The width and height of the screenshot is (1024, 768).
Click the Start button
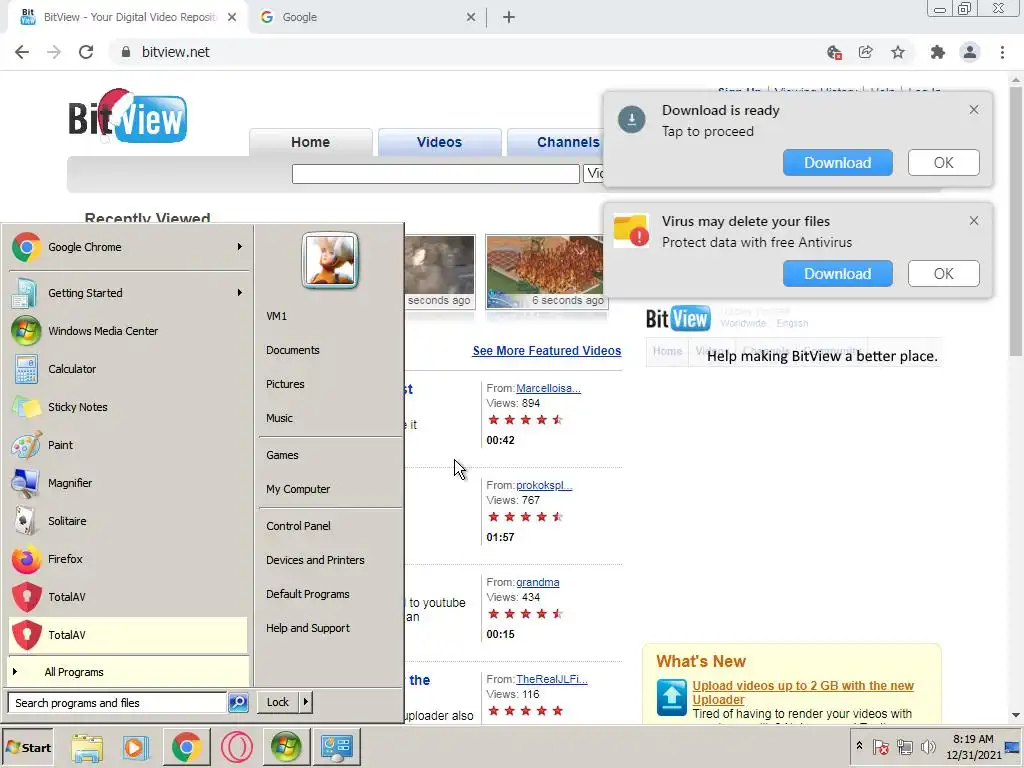27,748
